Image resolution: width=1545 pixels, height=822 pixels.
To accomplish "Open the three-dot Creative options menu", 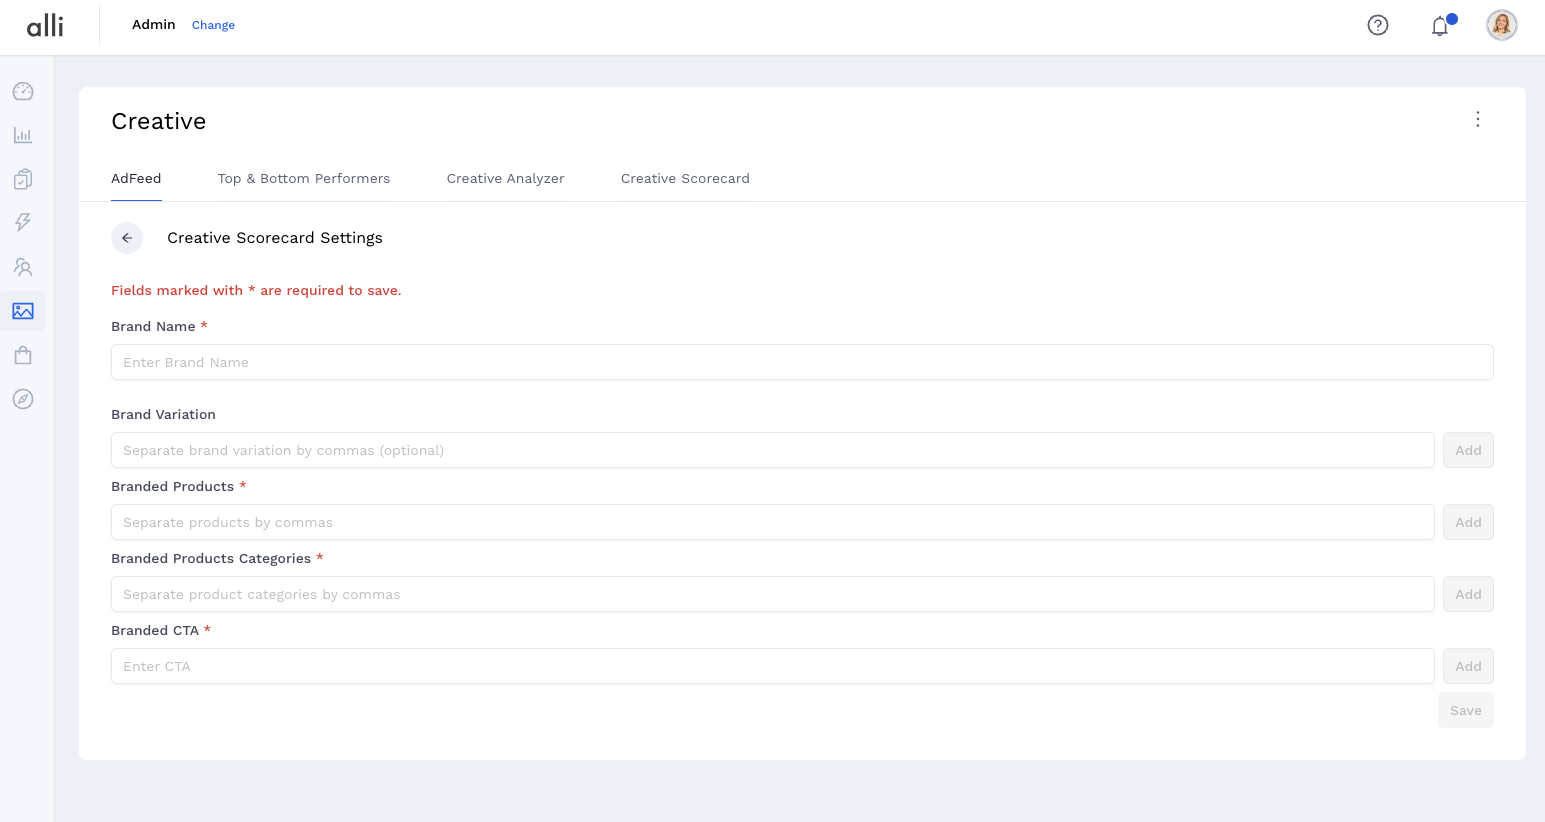I will [x=1477, y=119].
